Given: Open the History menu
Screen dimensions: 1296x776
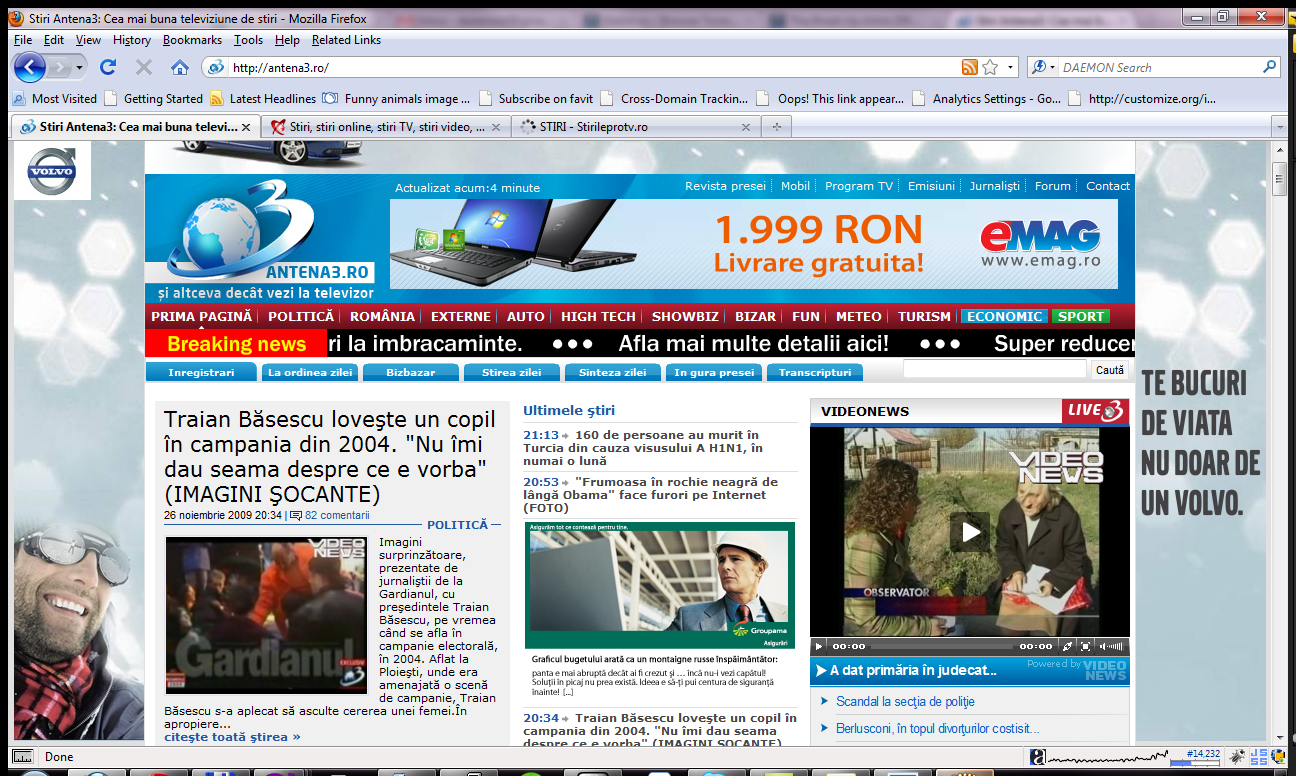Looking at the screenshot, I should pyautogui.click(x=132, y=40).
